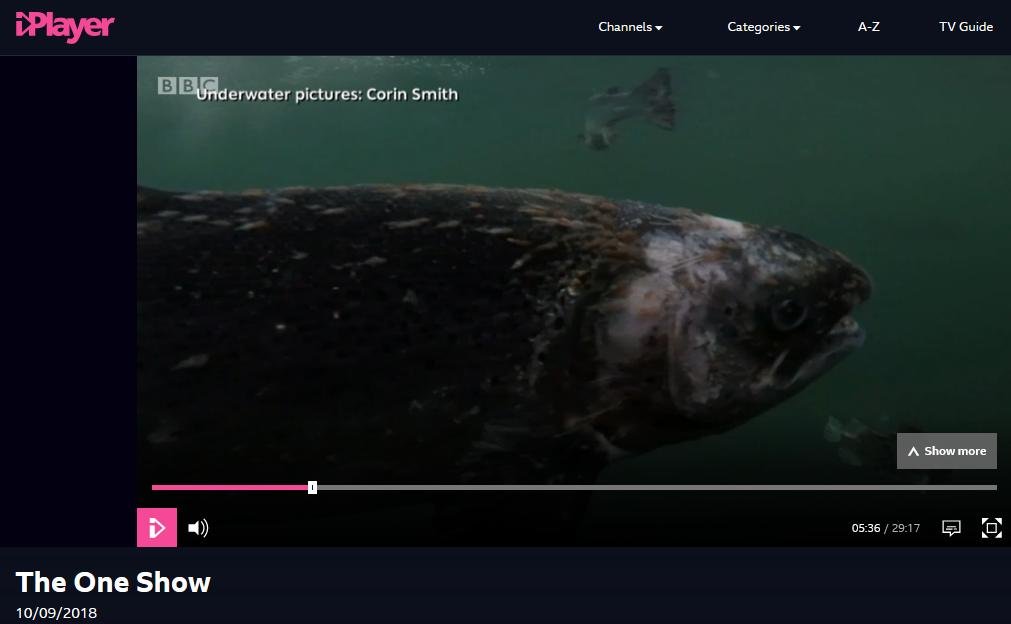Click the play icon inside the iPlayer logo
Screen dimensions: 1011x624
click(x=25, y=27)
